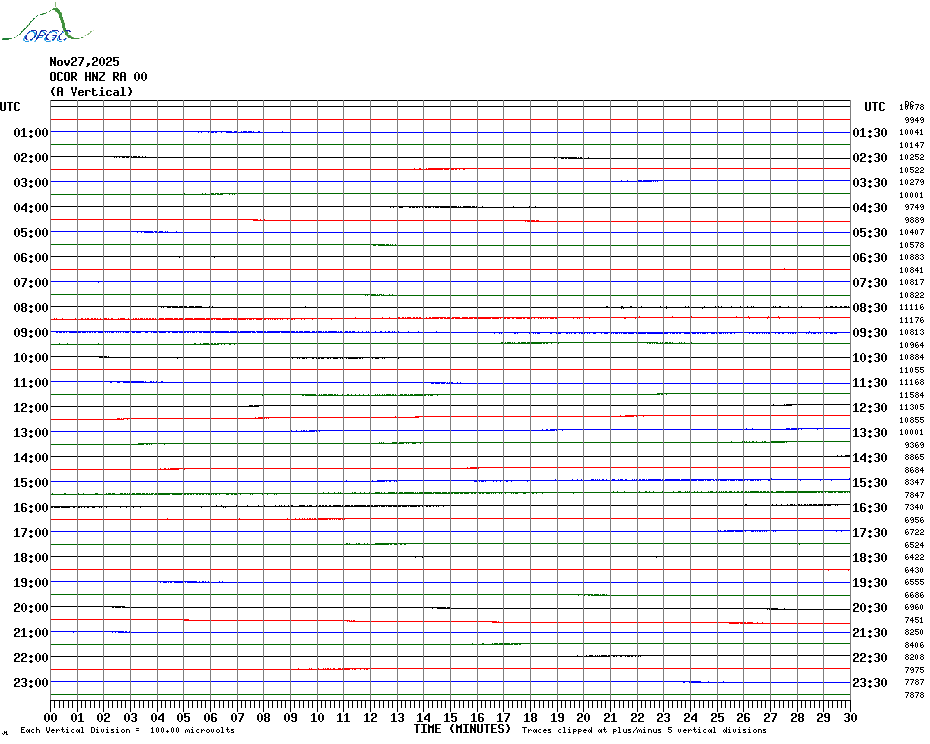930x744 pixels.
Task: Click station label OCOR HNZ RA 00
Action: click(98, 77)
